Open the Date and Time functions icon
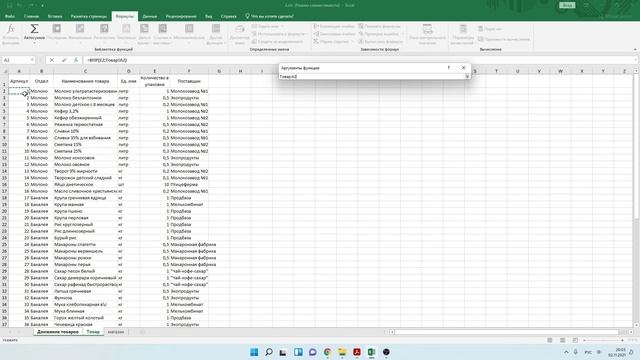640x360 pixels. 144,29
